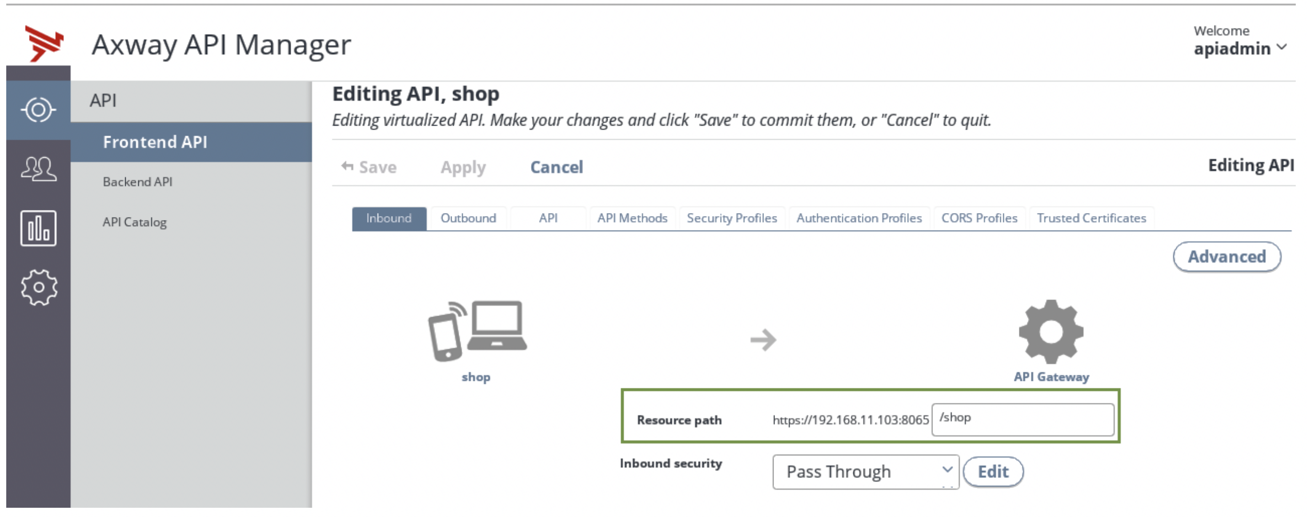1307x517 pixels.
Task: Open the Clients users sidebar icon
Action: click(38, 169)
